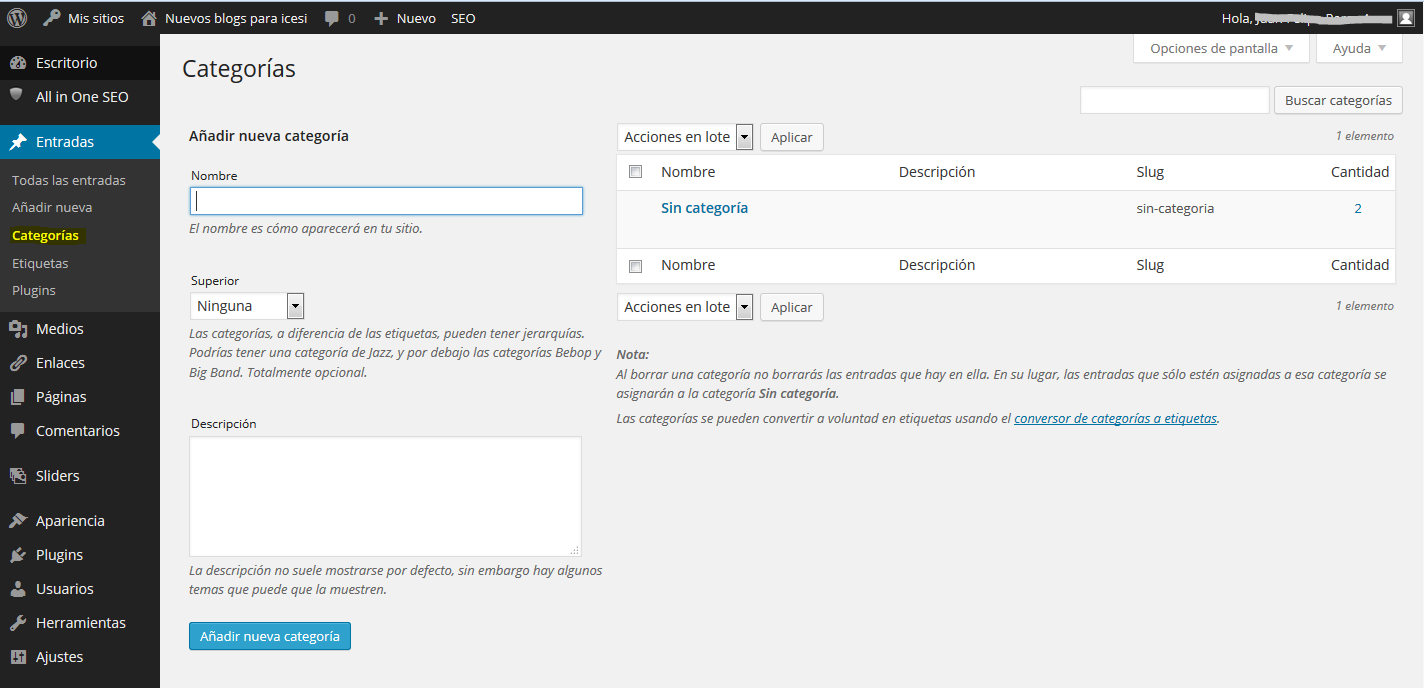Select Etiquetas in the Entradas submenu

tap(40, 263)
